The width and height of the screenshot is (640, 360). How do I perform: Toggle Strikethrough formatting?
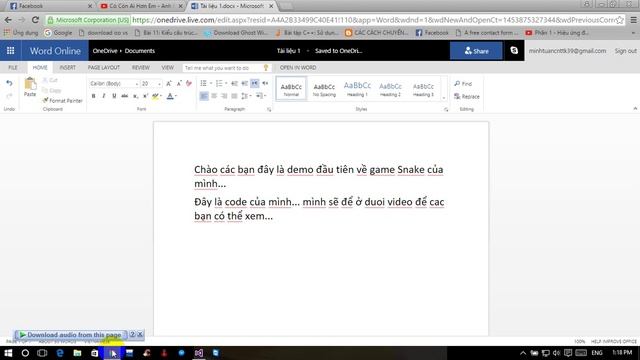(124, 96)
